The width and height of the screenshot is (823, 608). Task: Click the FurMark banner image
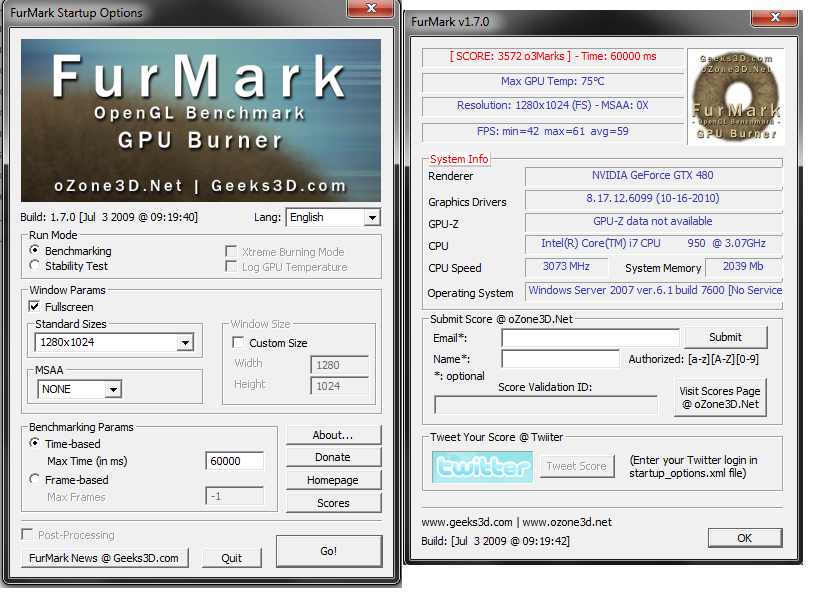(x=201, y=120)
